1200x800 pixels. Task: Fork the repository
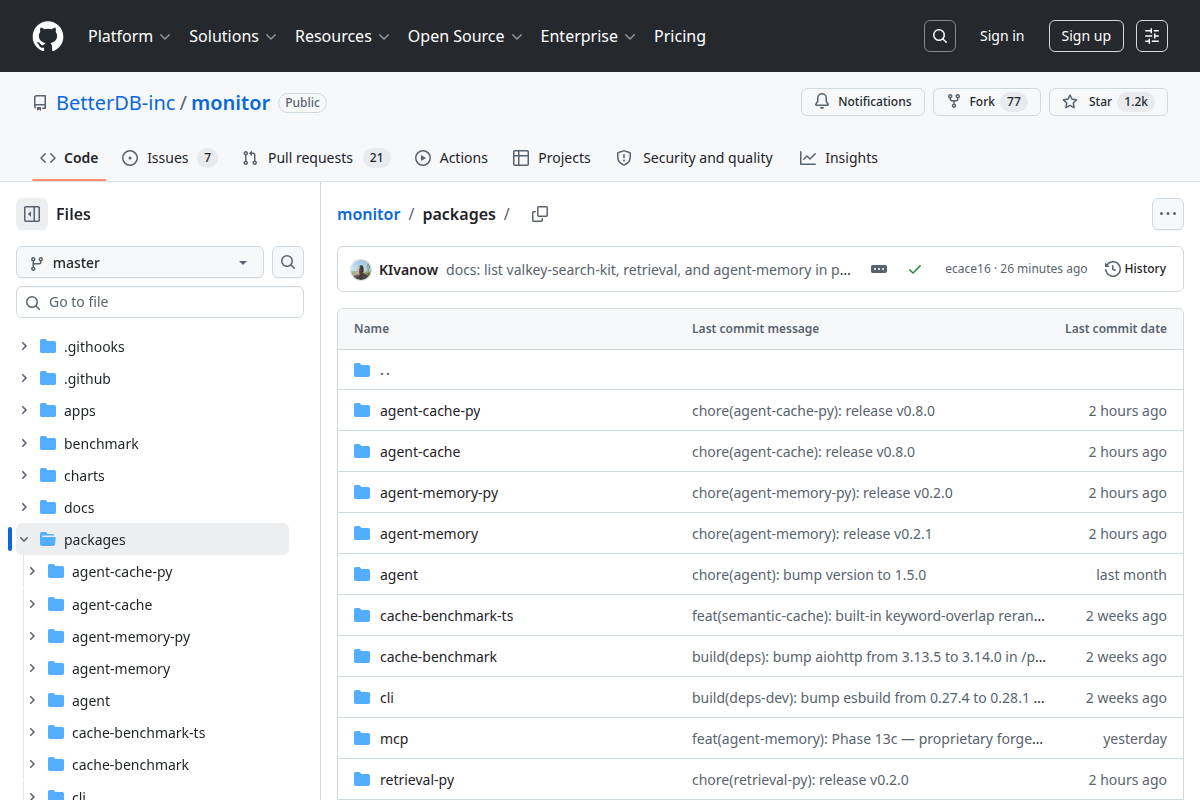(987, 102)
